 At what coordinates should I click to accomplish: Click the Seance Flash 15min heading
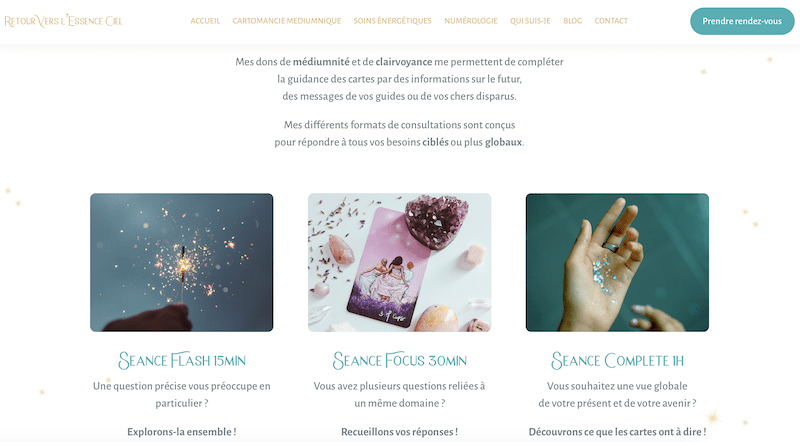pos(182,360)
